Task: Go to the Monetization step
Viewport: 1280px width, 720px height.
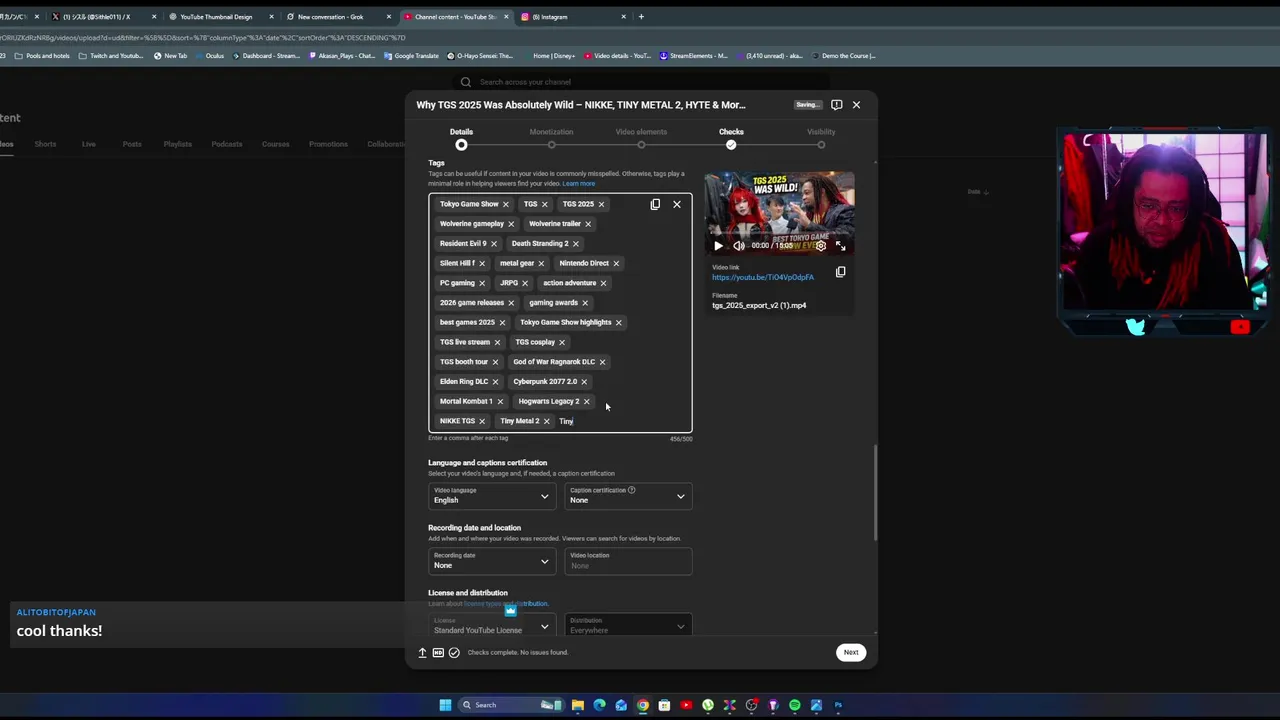Action: click(551, 138)
